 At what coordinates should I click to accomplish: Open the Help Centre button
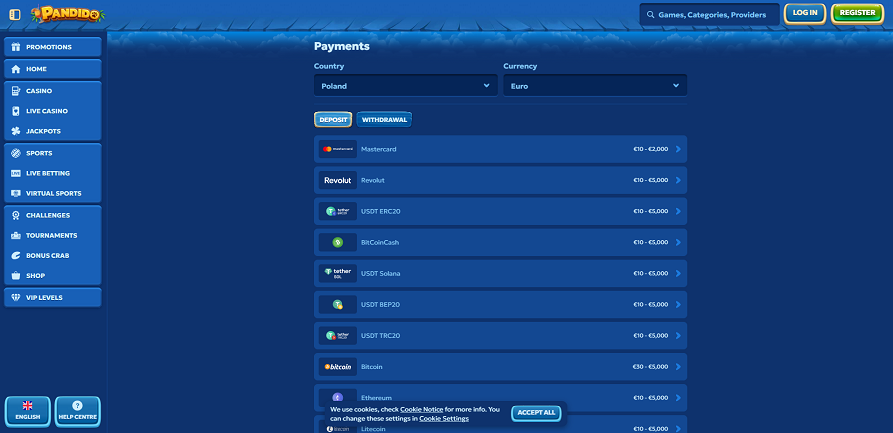[x=77, y=411]
